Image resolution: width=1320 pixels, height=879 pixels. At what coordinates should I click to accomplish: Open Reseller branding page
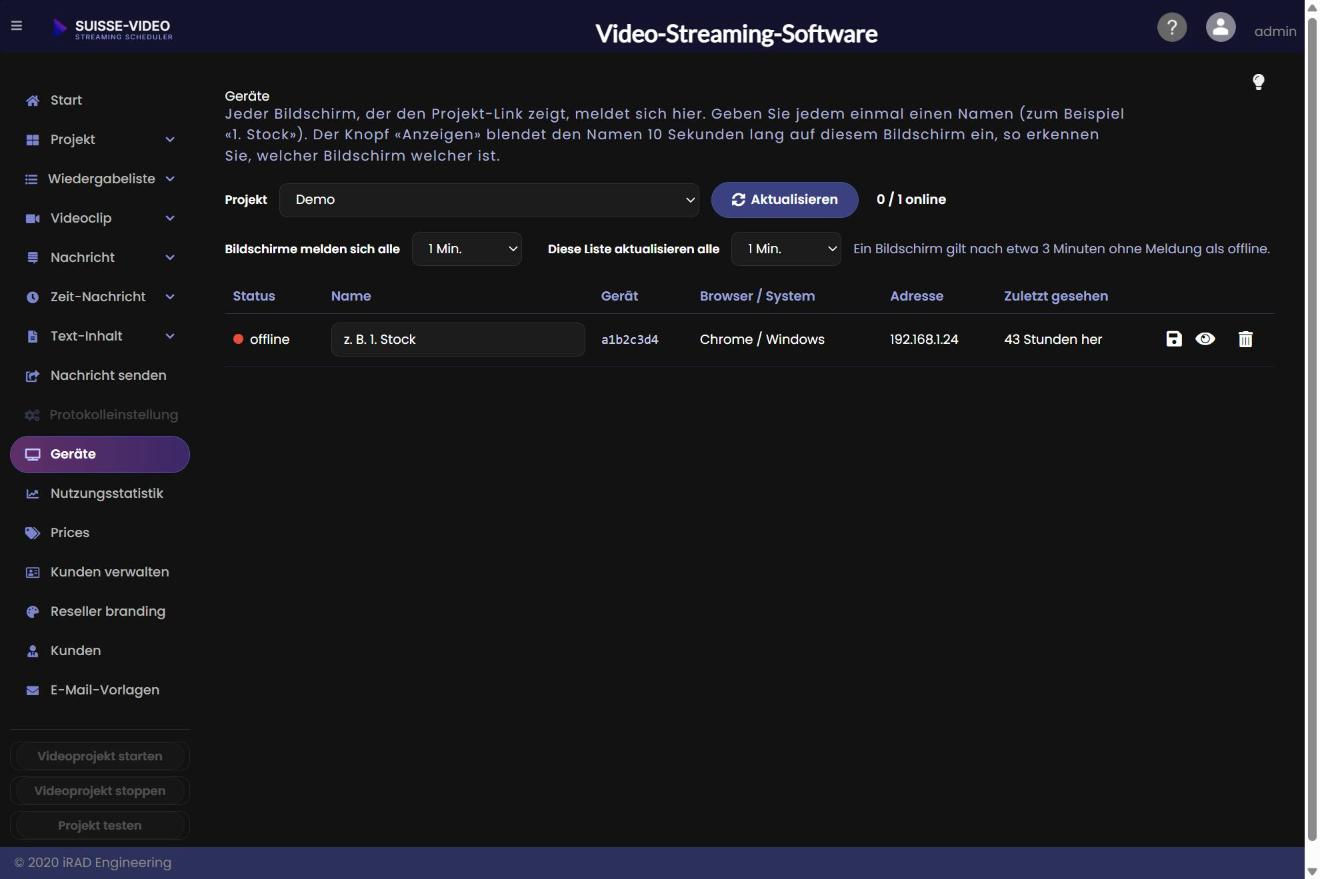(100, 611)
